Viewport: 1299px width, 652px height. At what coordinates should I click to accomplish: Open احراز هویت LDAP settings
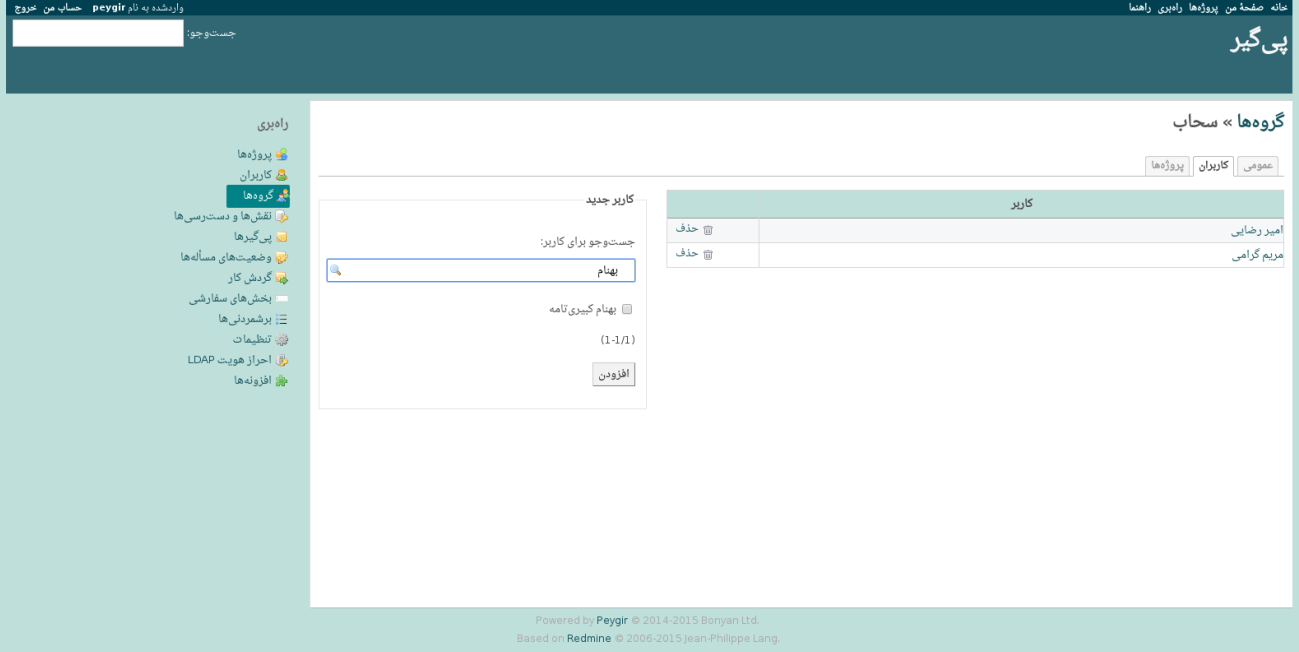click(x=230, y=360)
